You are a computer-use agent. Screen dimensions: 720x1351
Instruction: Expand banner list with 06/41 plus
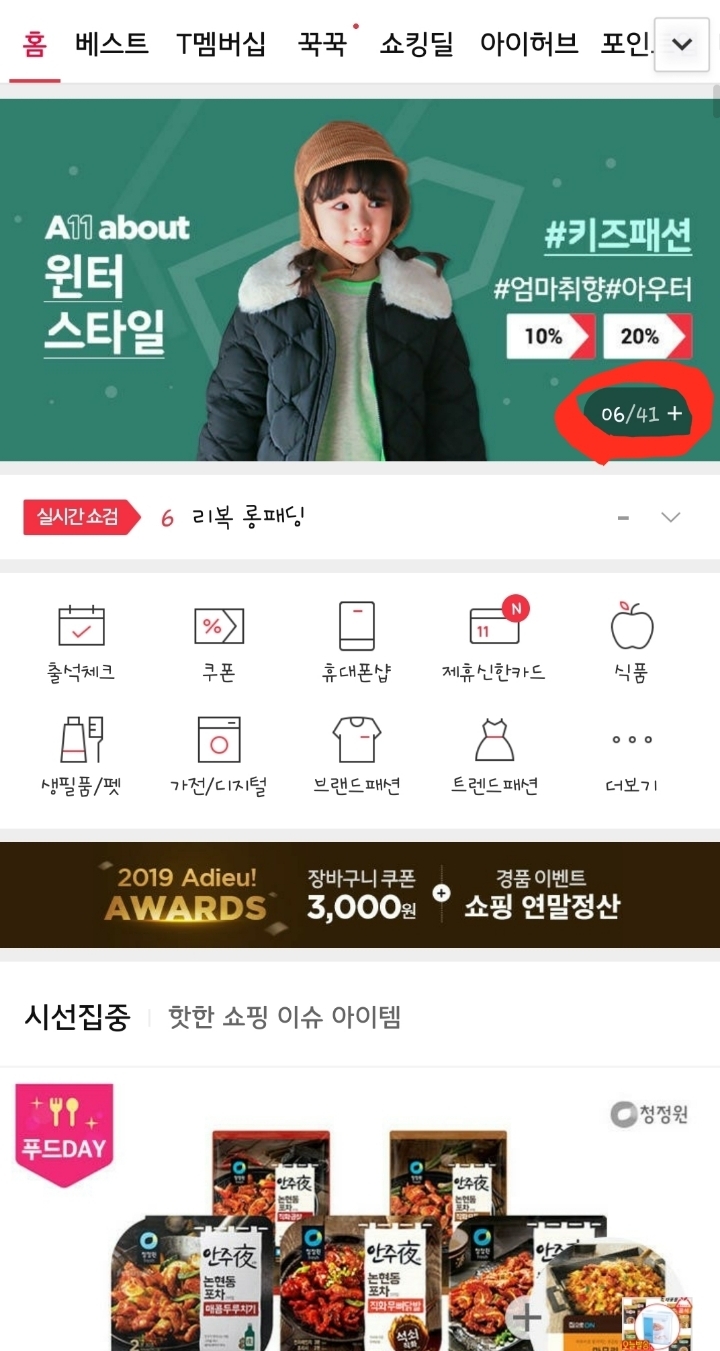[x=642, y=414]
